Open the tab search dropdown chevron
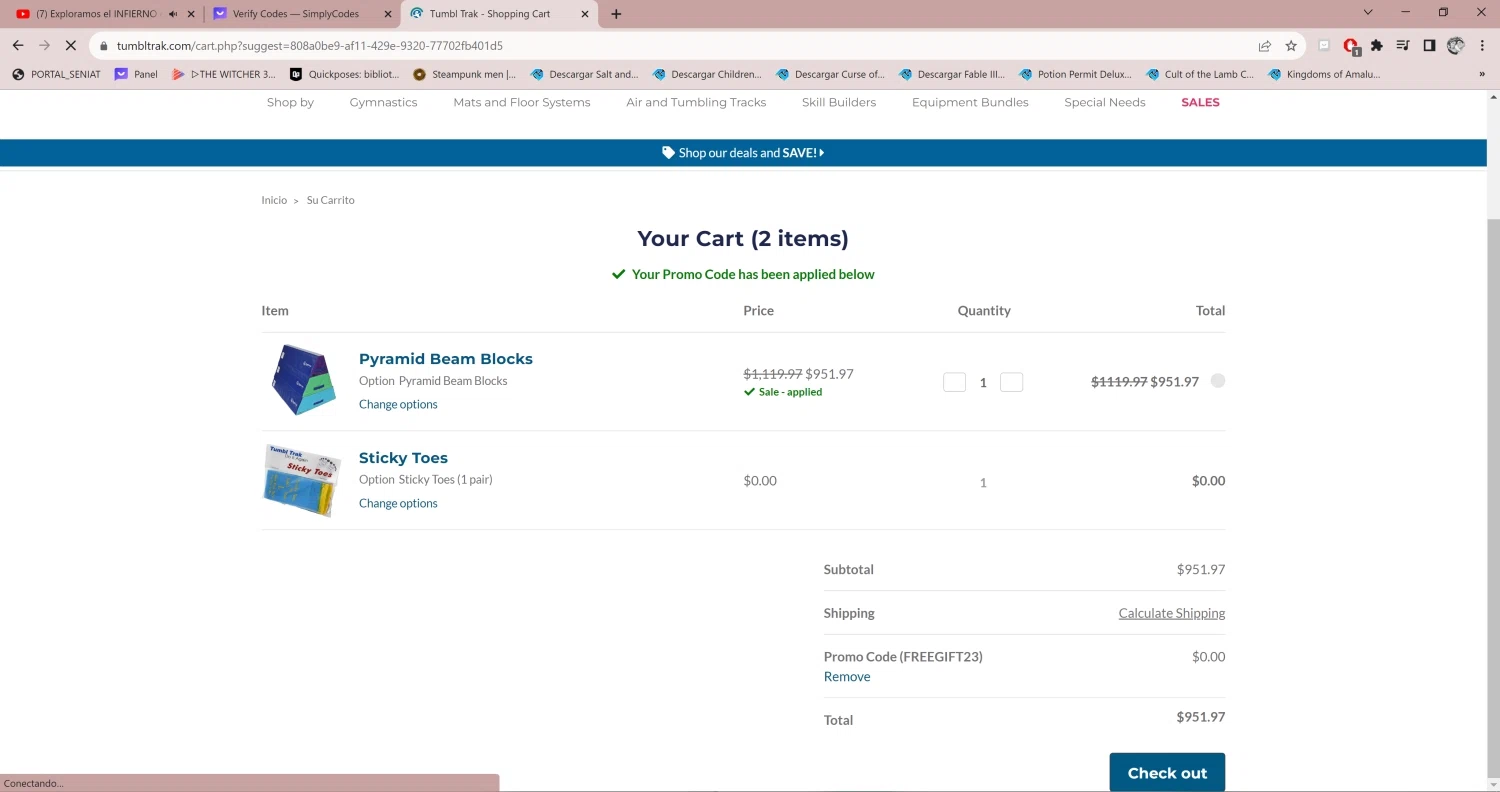The image size is (1500, 792). point(1368,12)
